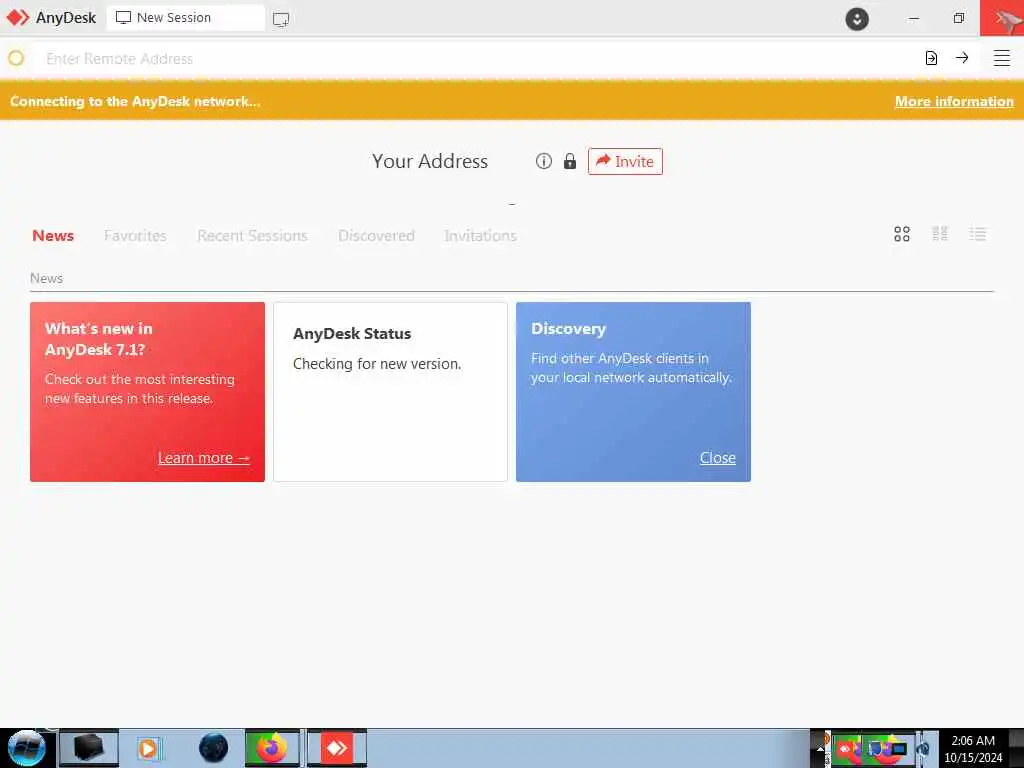
Task: Click the round download arrow icon in title bar
Action: pyautogui.click(x=857, y=18)
